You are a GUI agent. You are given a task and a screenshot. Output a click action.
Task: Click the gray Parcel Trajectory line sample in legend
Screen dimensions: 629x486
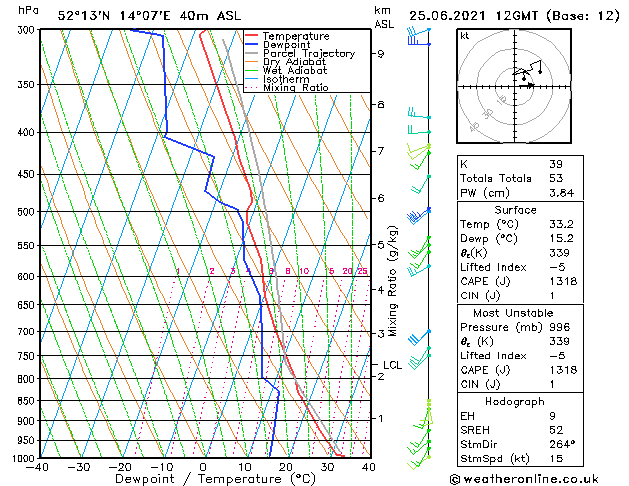coord(252,53)
